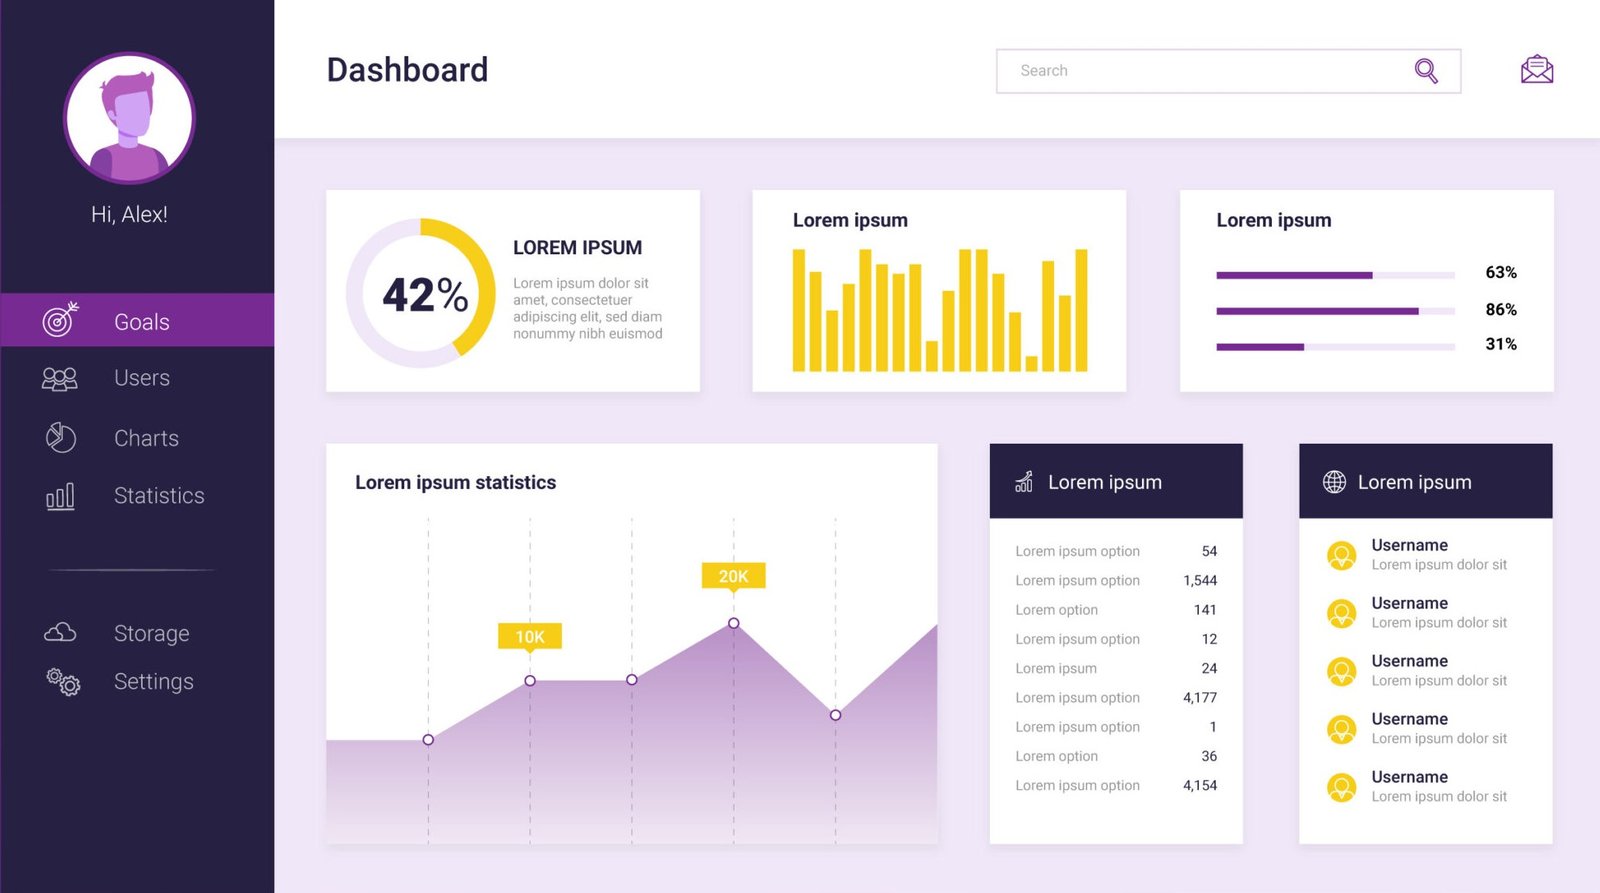Go to the Statistics menu item

[159, 496]
